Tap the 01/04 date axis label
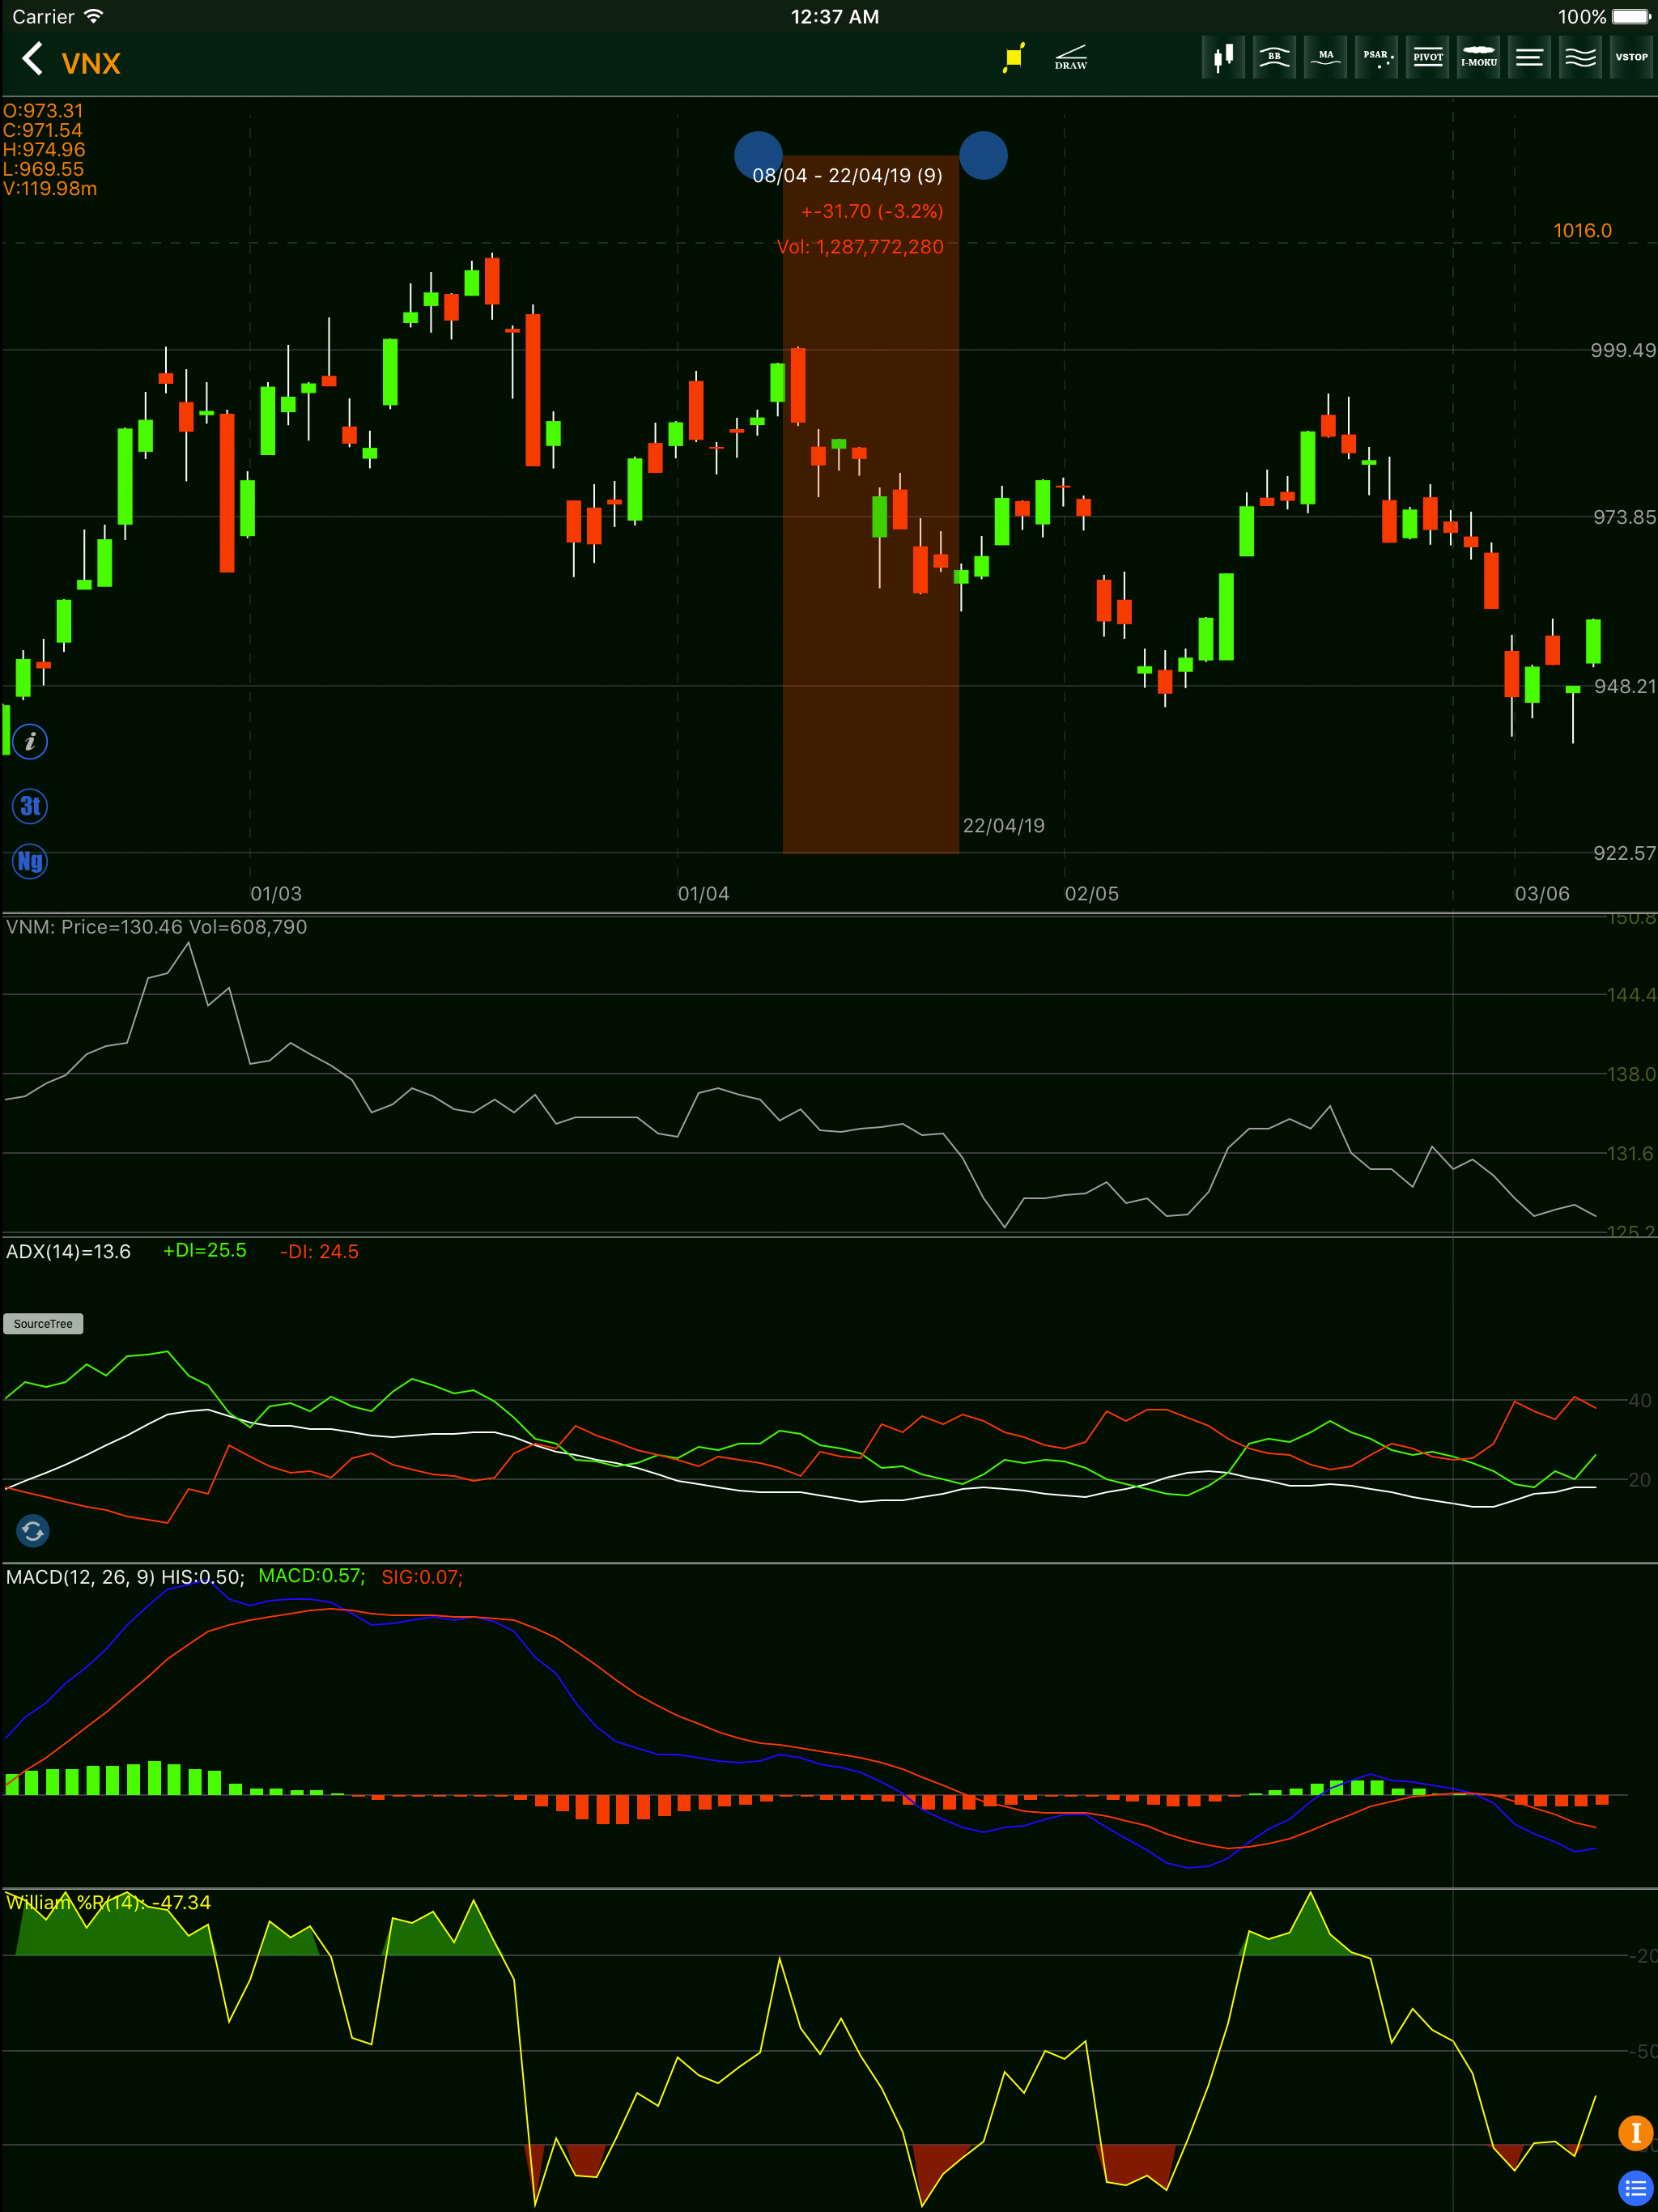Screen dimensions: 1658x2212 coord(703,893)
